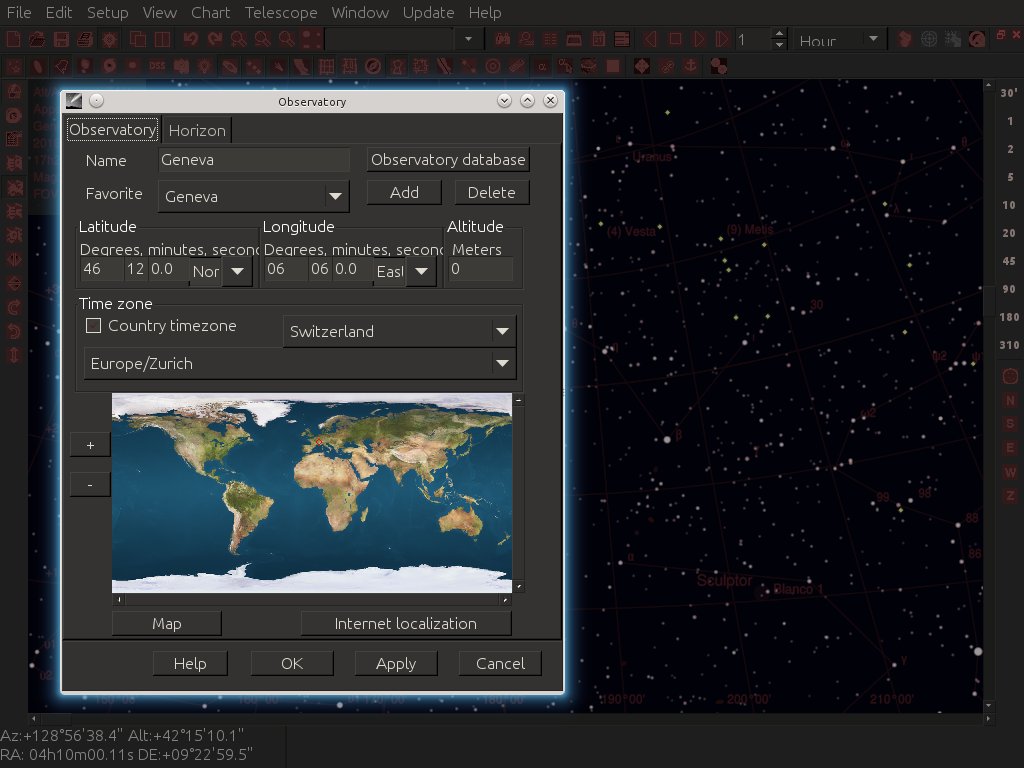This screenshot has width=1024, height=768.
Task: Click the binoculars search icon
Action: click(502, 39)
